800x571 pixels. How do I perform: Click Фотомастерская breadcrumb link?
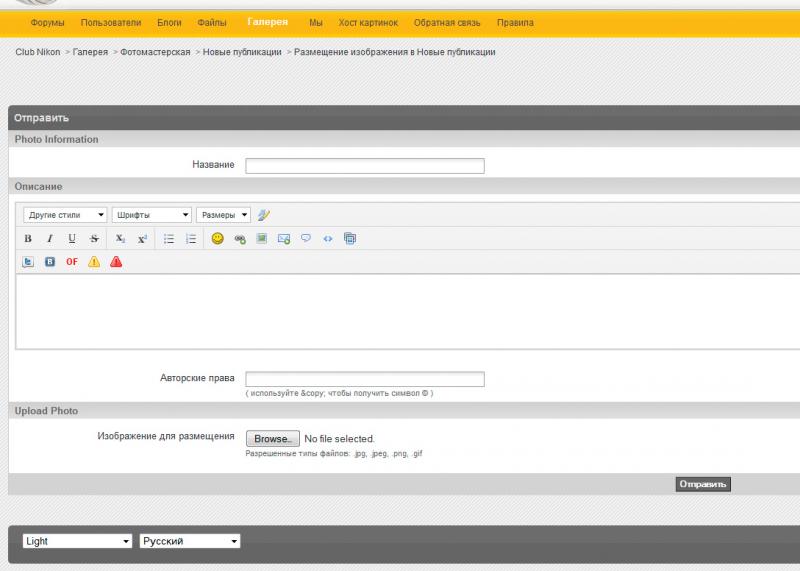(155, 52)
